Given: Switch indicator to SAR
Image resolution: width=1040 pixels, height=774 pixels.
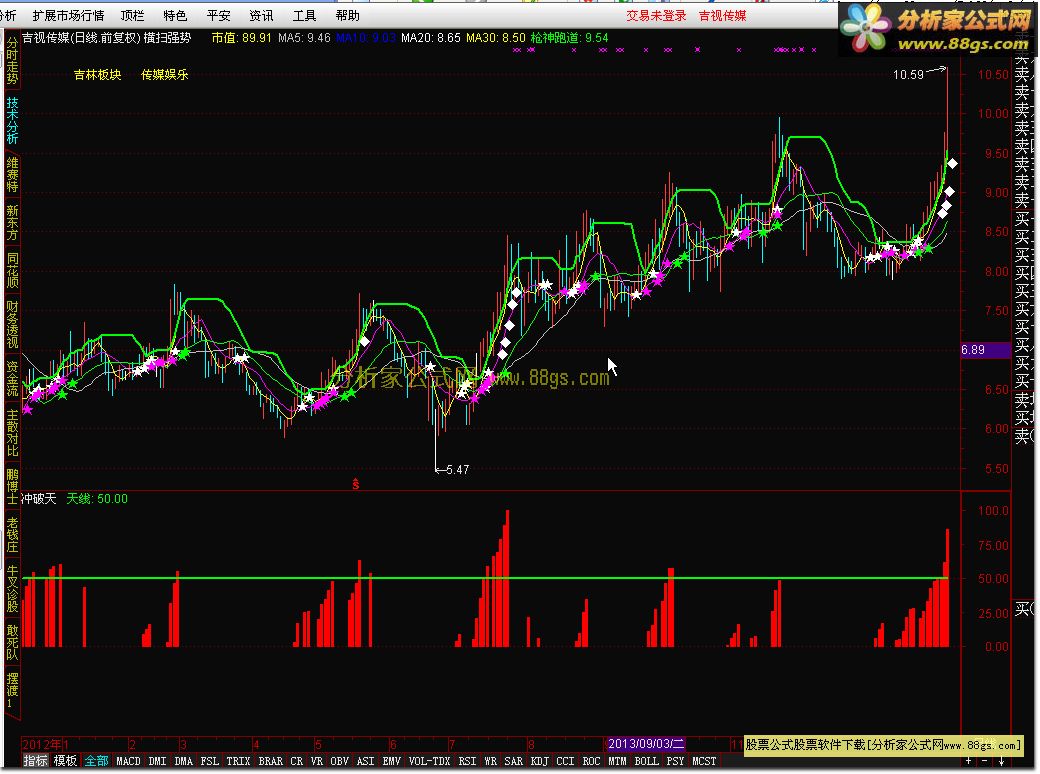Looking at the screenshot, I should (x=513, y=761).
